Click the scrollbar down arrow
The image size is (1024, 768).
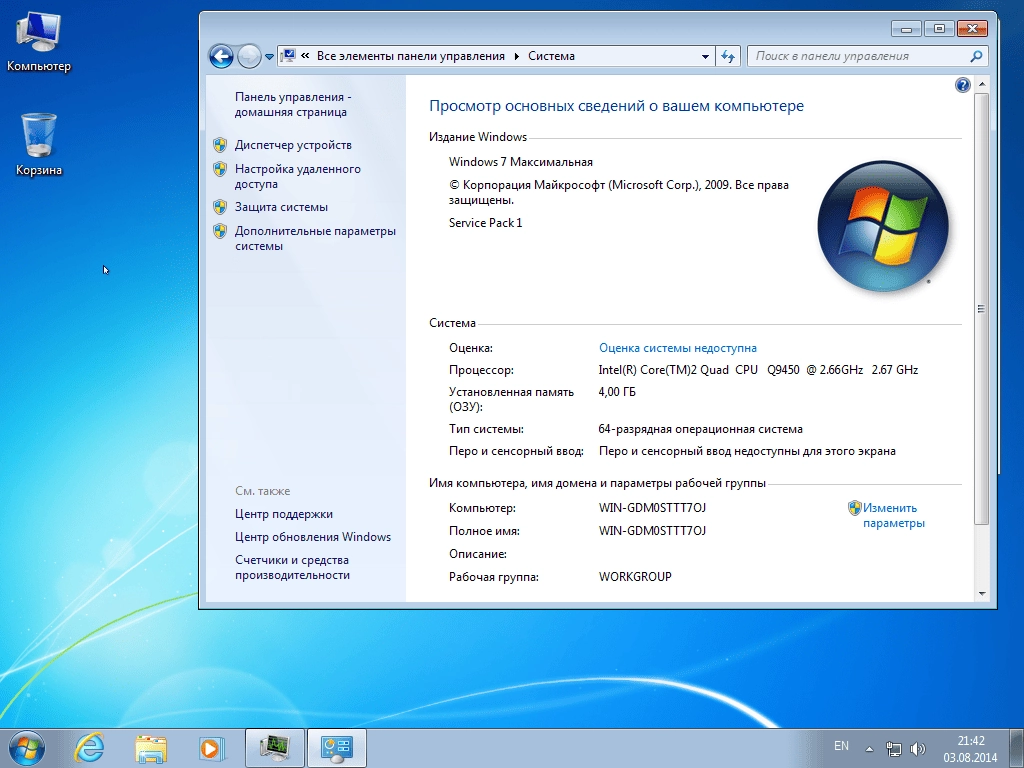click(982, 594)
